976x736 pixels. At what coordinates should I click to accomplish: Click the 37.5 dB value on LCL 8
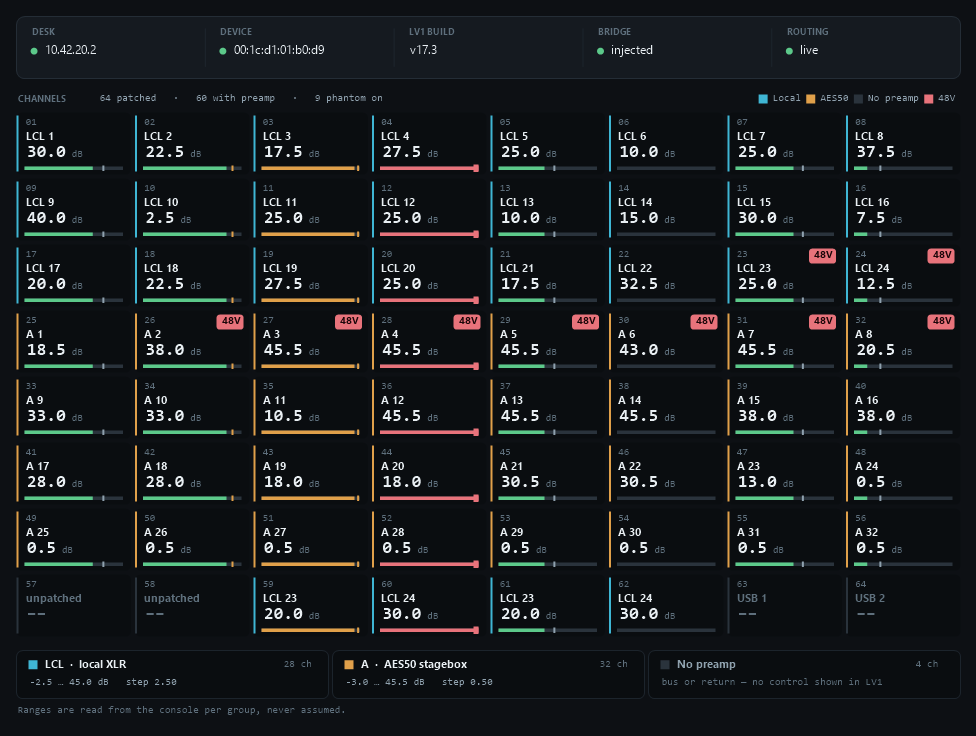pos(883,152)
